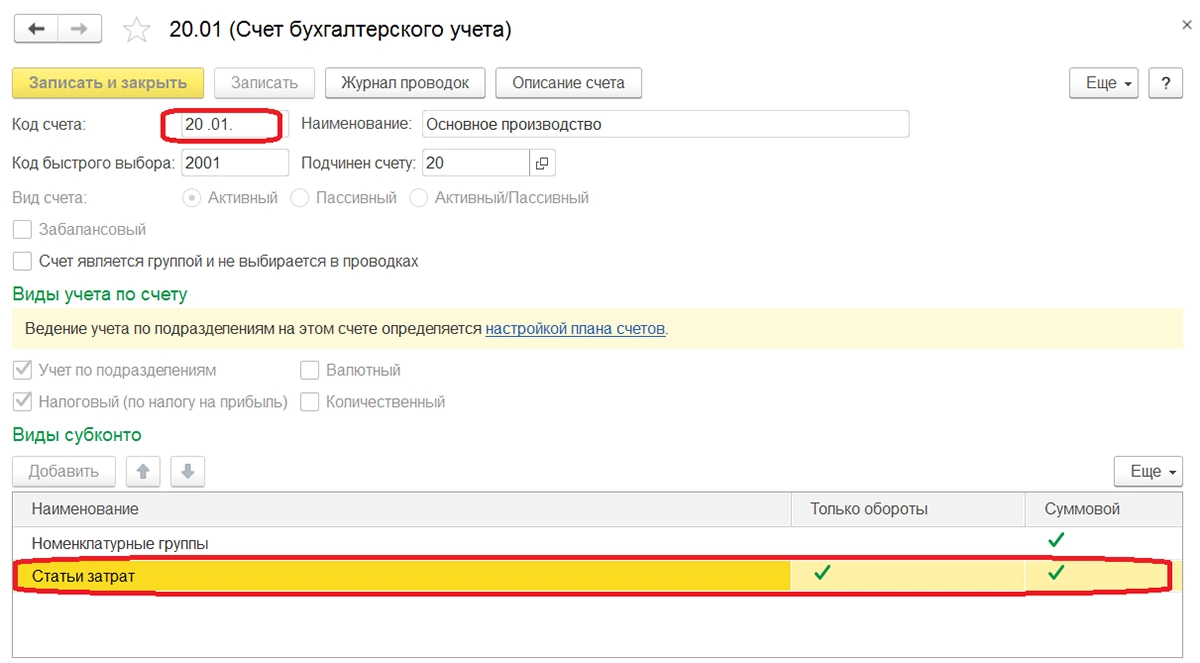Click the Наименование input field
The image size is (1200, 663).
click(x=665, y=124)
